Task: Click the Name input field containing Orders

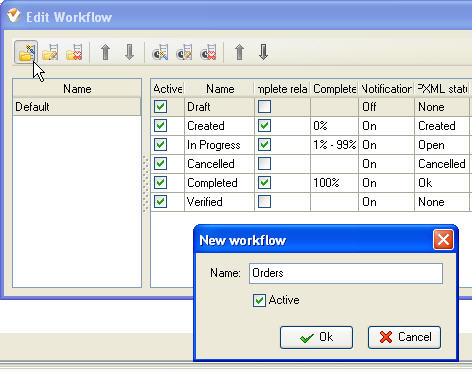Action: coord(346,273)
